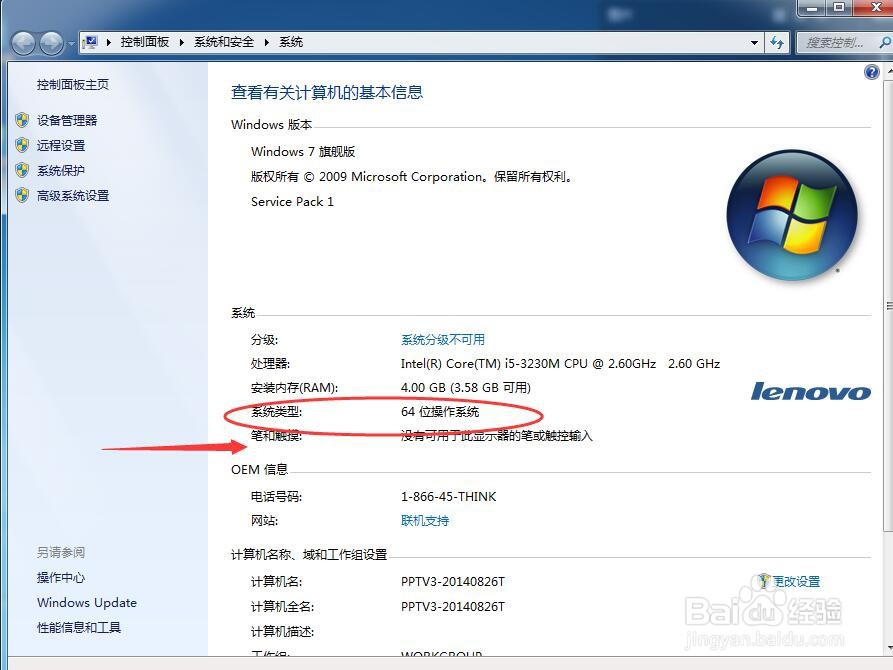Launch Windows Update from the sidebar
Screen dimensions: 893x670
(86, 603)
